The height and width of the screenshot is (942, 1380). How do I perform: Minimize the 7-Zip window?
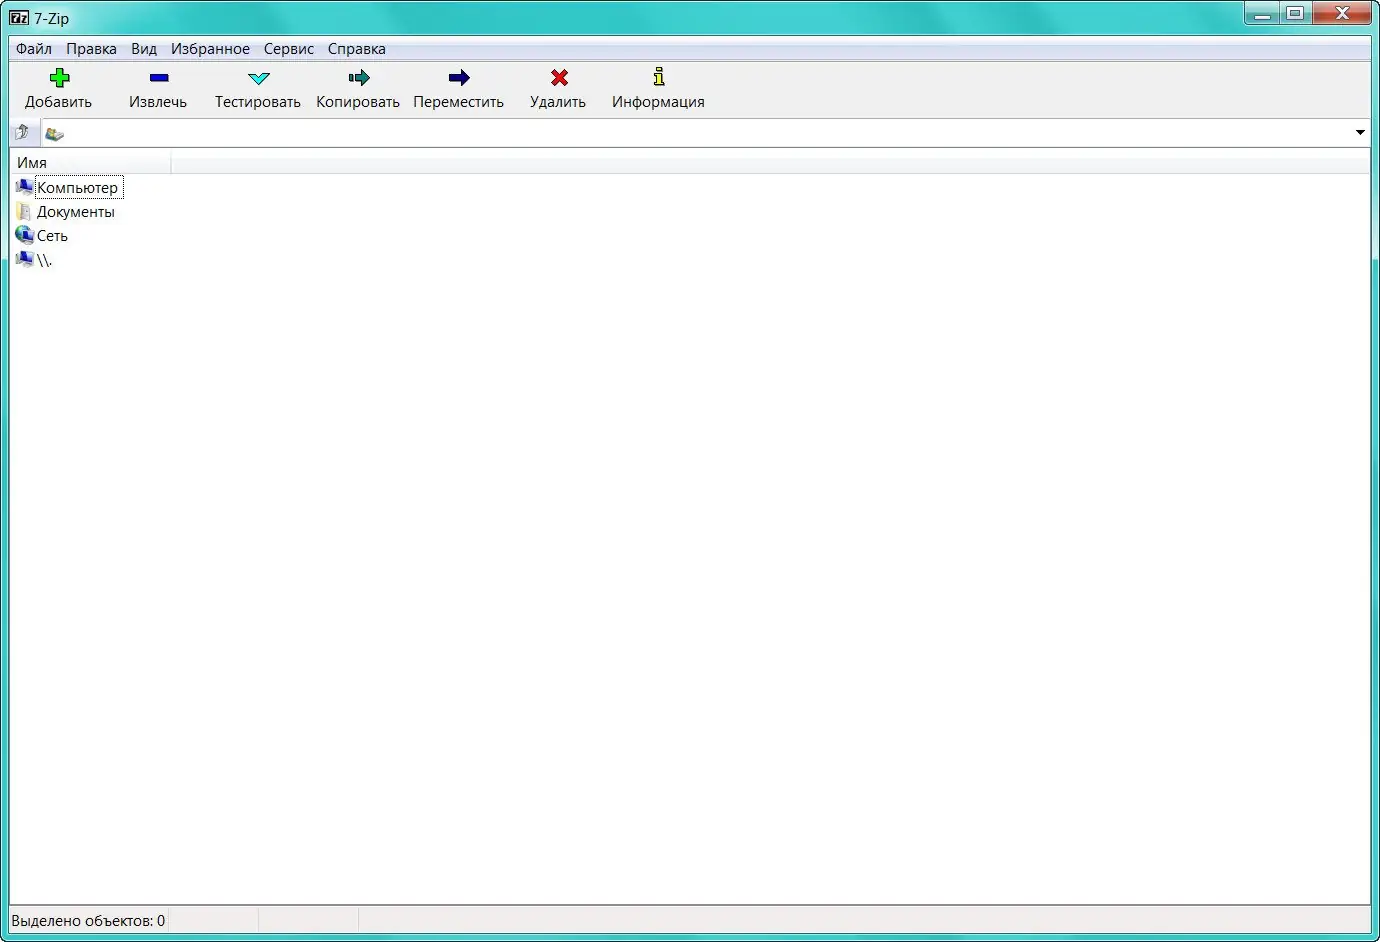tap(1263, 14)
